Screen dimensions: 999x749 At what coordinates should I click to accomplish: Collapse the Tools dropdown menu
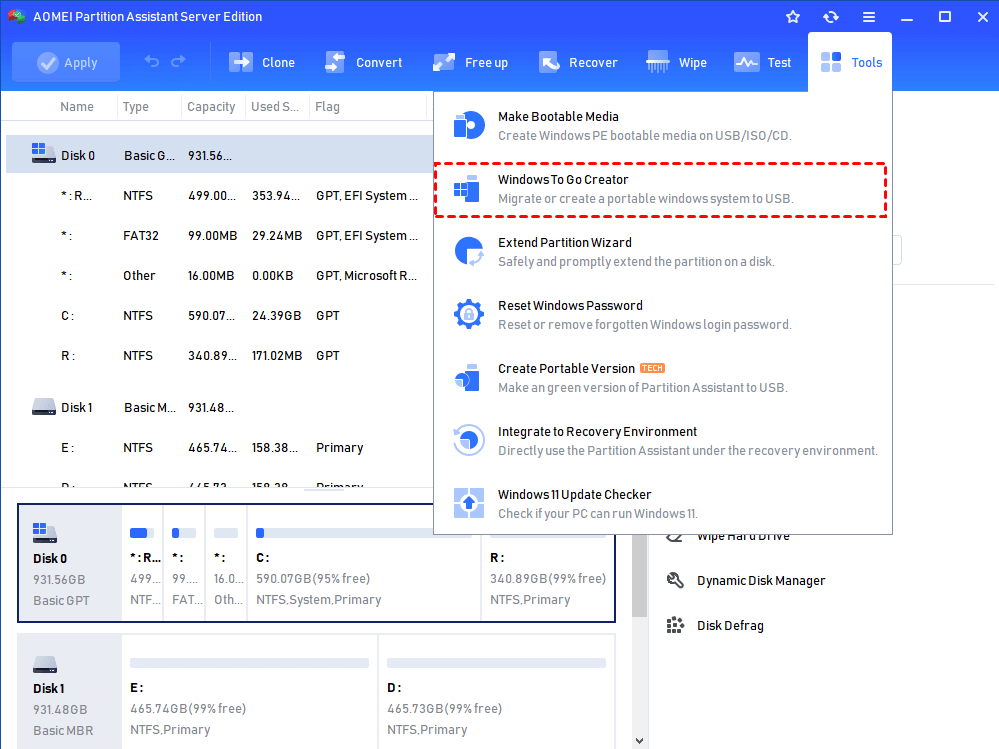click(x=851, y=62)
